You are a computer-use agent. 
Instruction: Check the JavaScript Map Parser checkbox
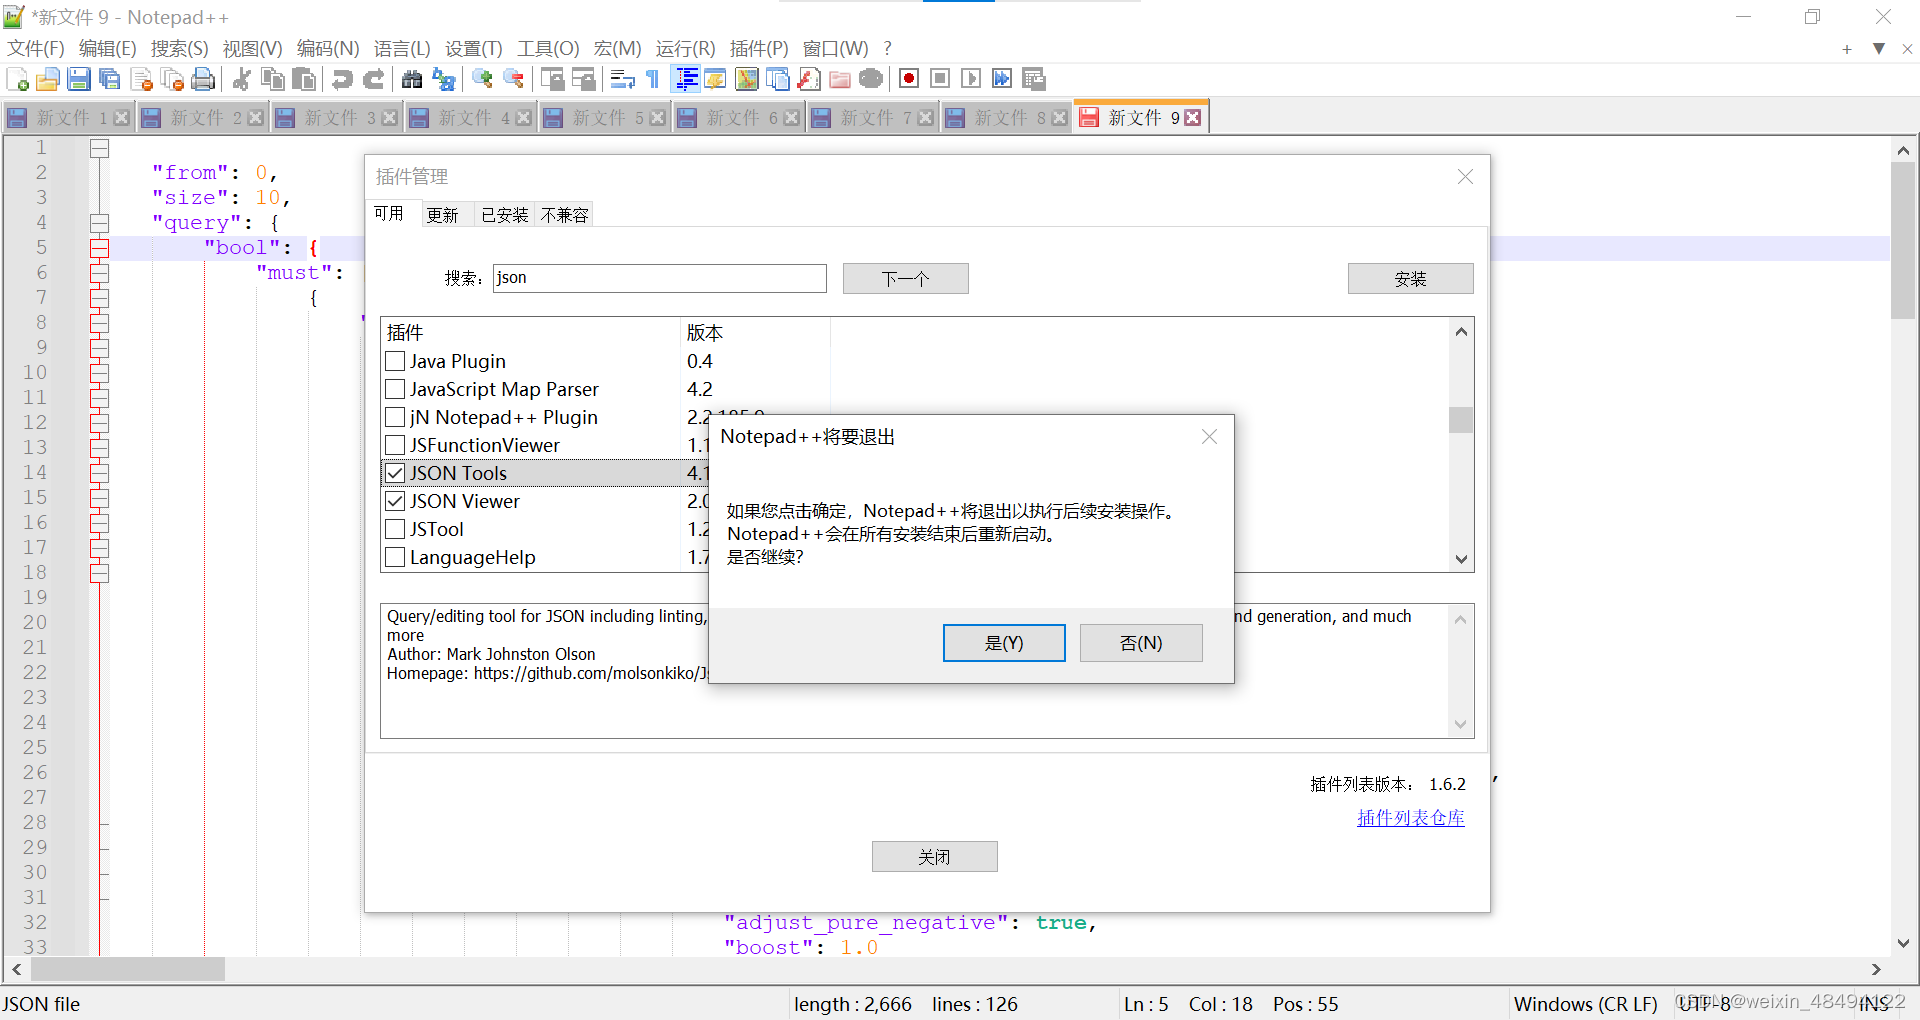395,389
